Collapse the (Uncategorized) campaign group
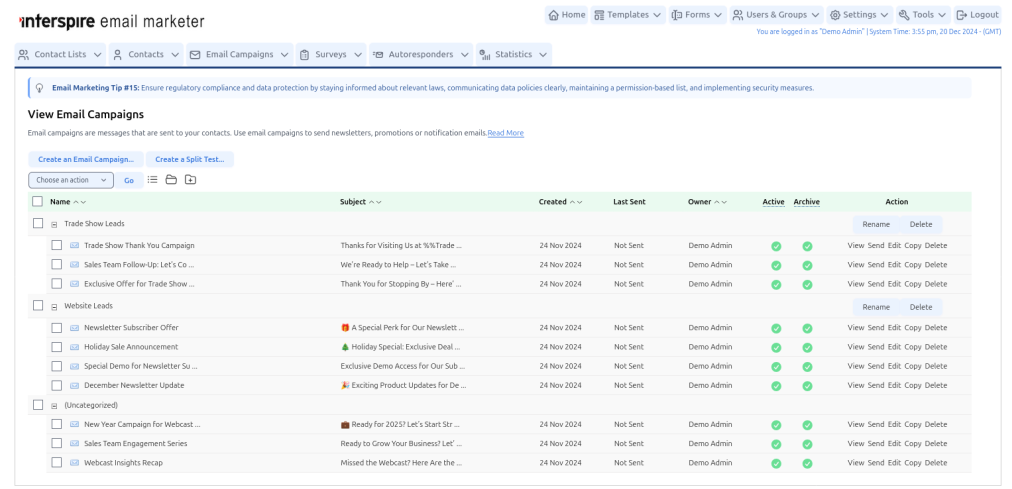1012x489 pixels. tap(55, 406)
